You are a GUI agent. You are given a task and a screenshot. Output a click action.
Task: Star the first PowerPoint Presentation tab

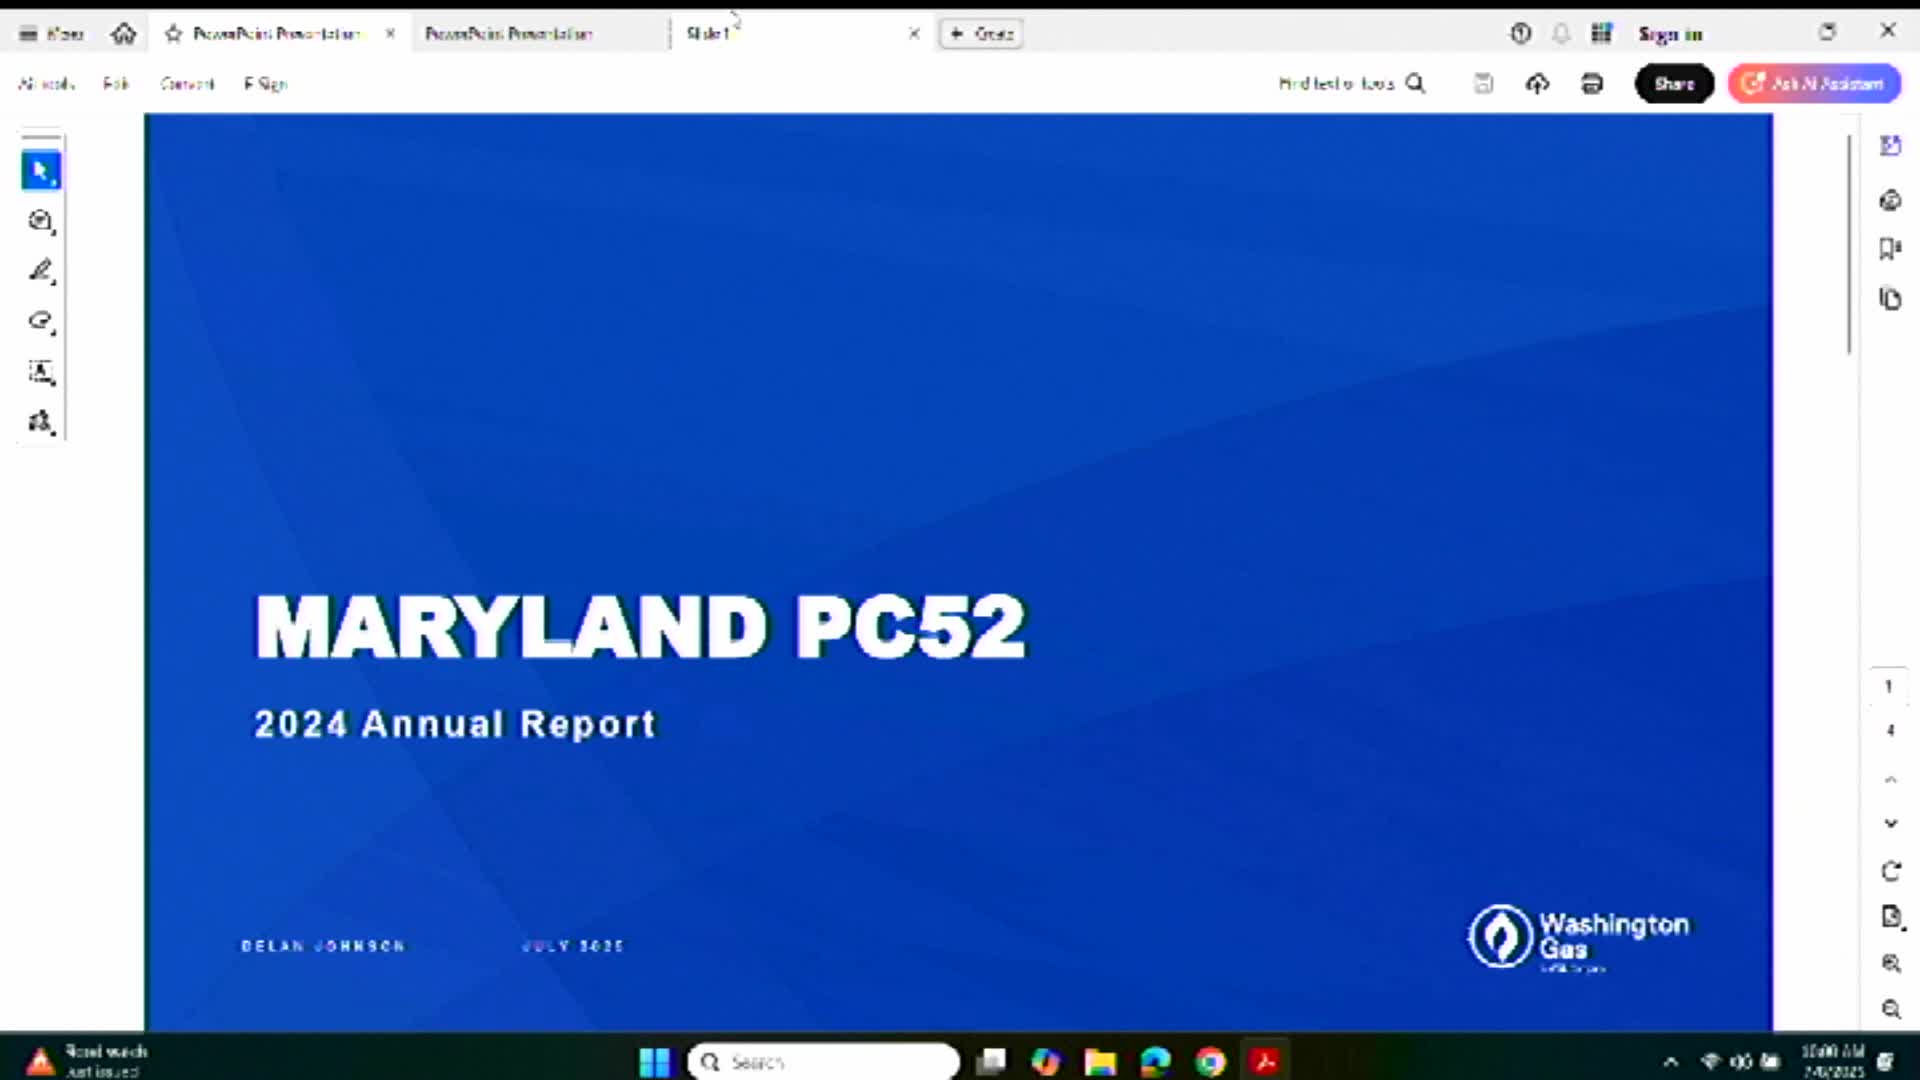[173, 34]
